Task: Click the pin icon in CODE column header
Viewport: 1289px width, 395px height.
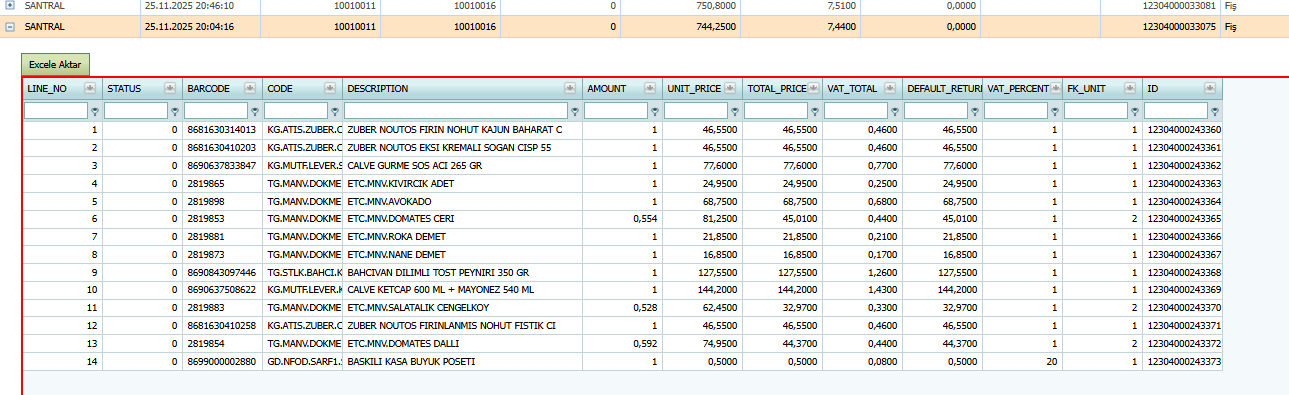Action: [330, 89]
